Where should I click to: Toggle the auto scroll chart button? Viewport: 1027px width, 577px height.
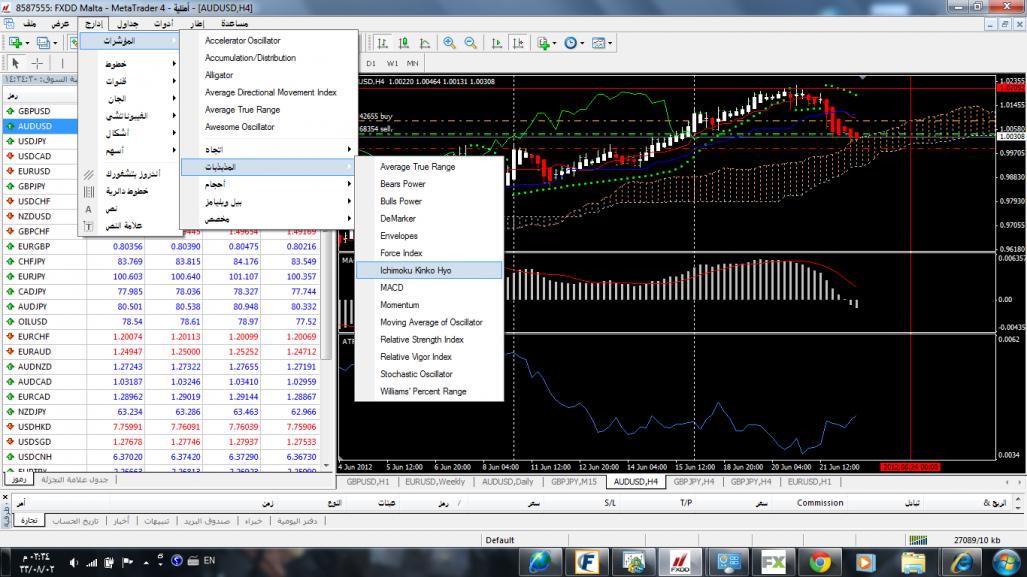(498, 43)
